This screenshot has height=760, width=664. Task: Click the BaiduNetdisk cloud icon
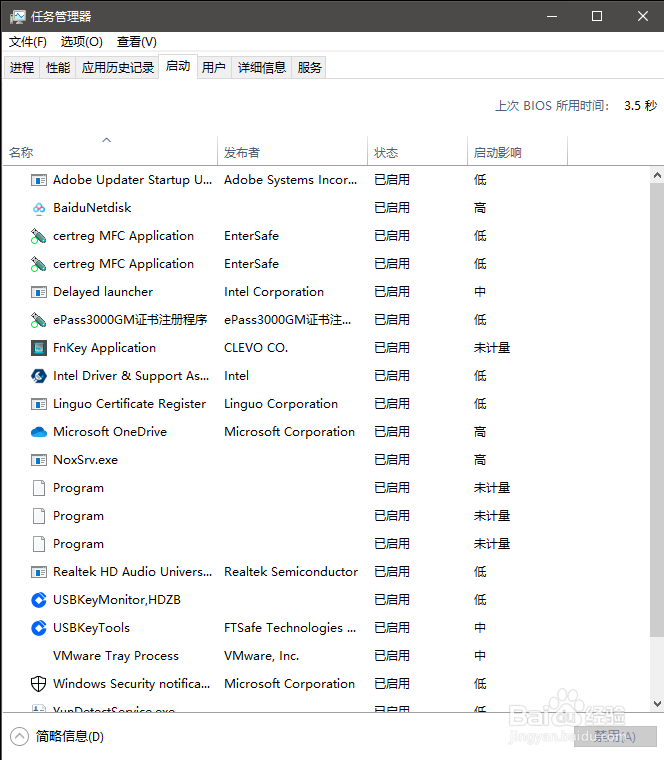(39, 208)
